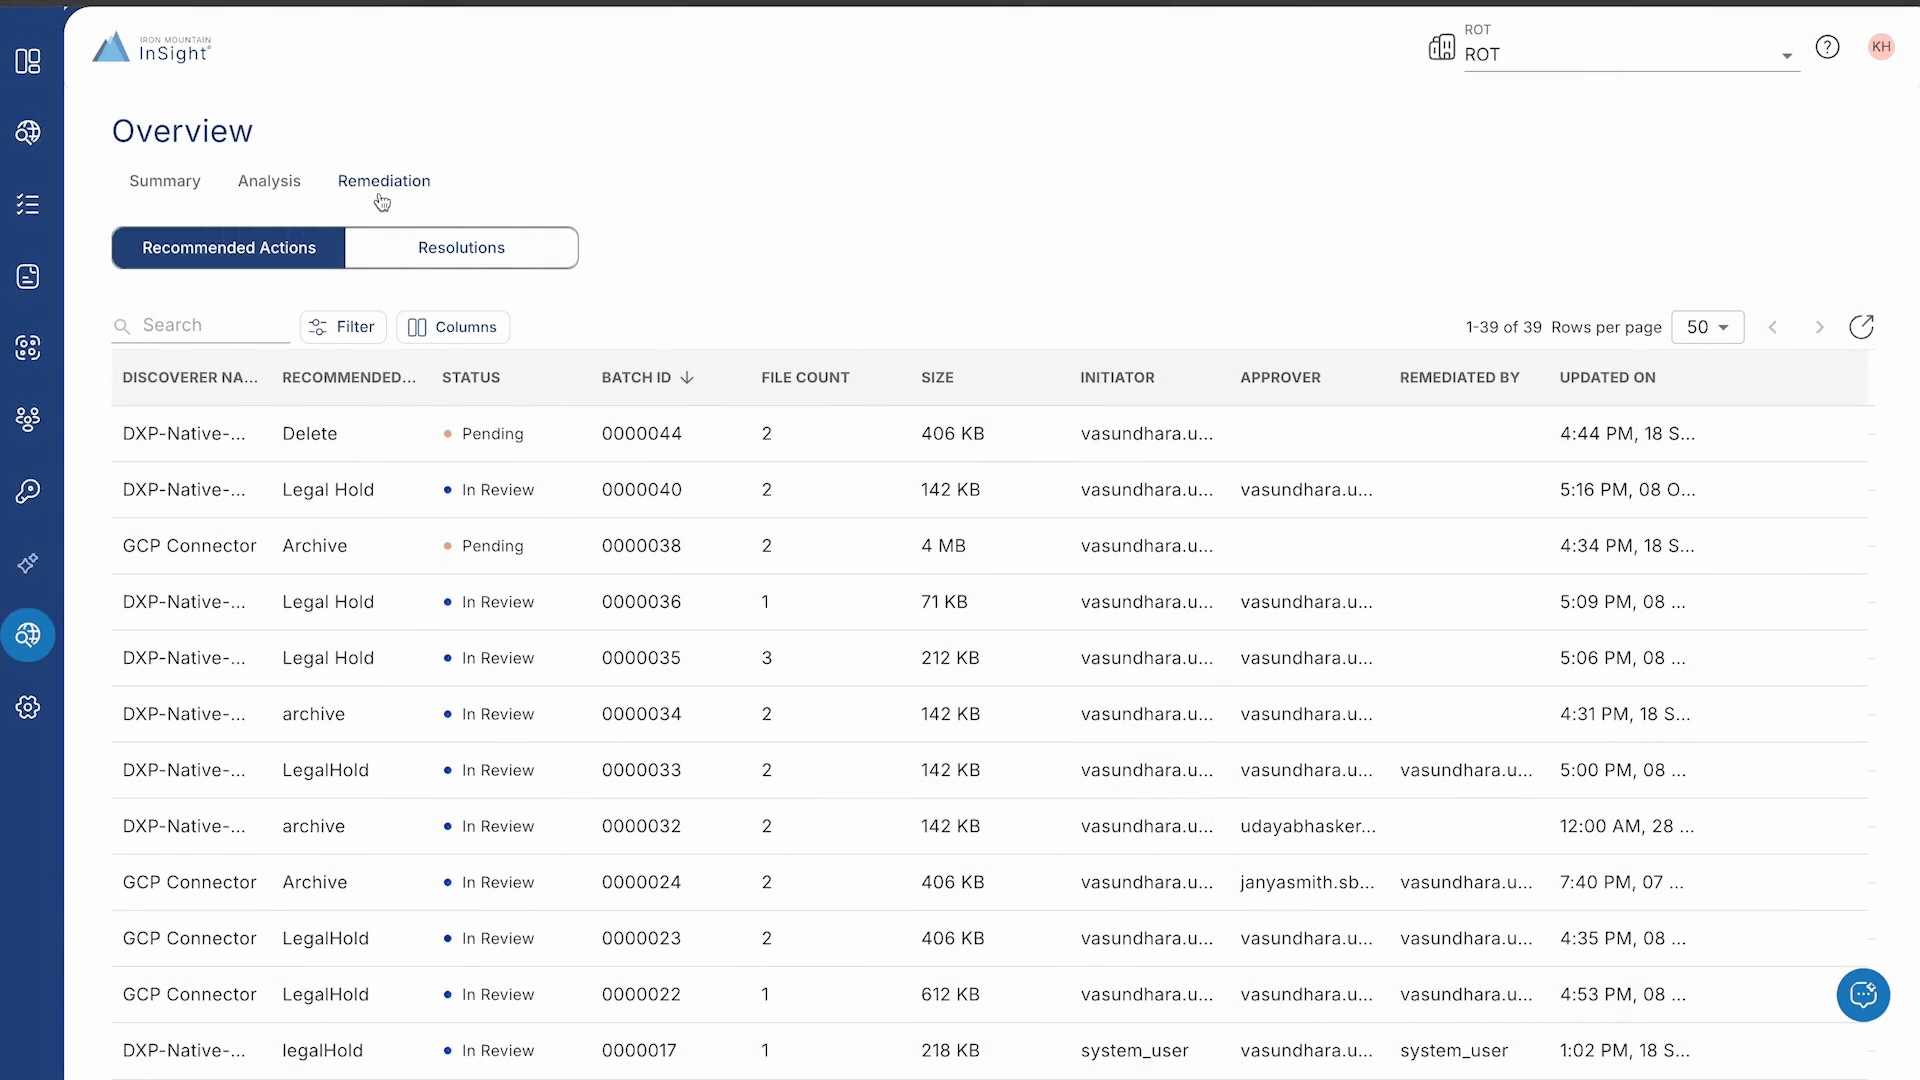The image size is (1920, 1080).
Task: Open the rows per page dropdown
Action: coord(1707,327)
